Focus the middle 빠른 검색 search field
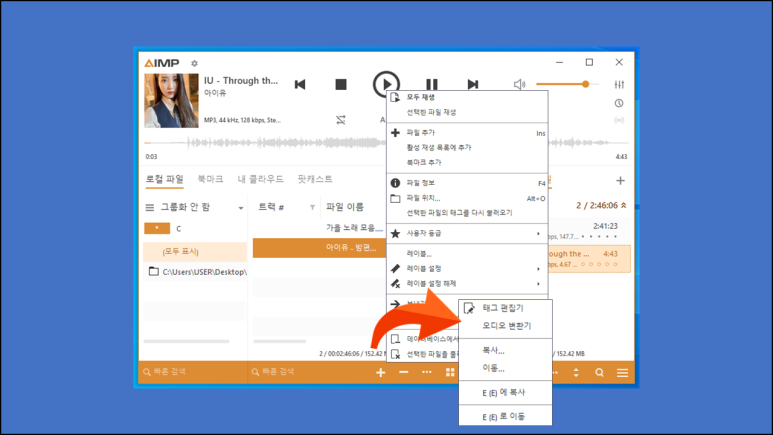Viewport: 773px width, 435px height. tap(308, 372)
